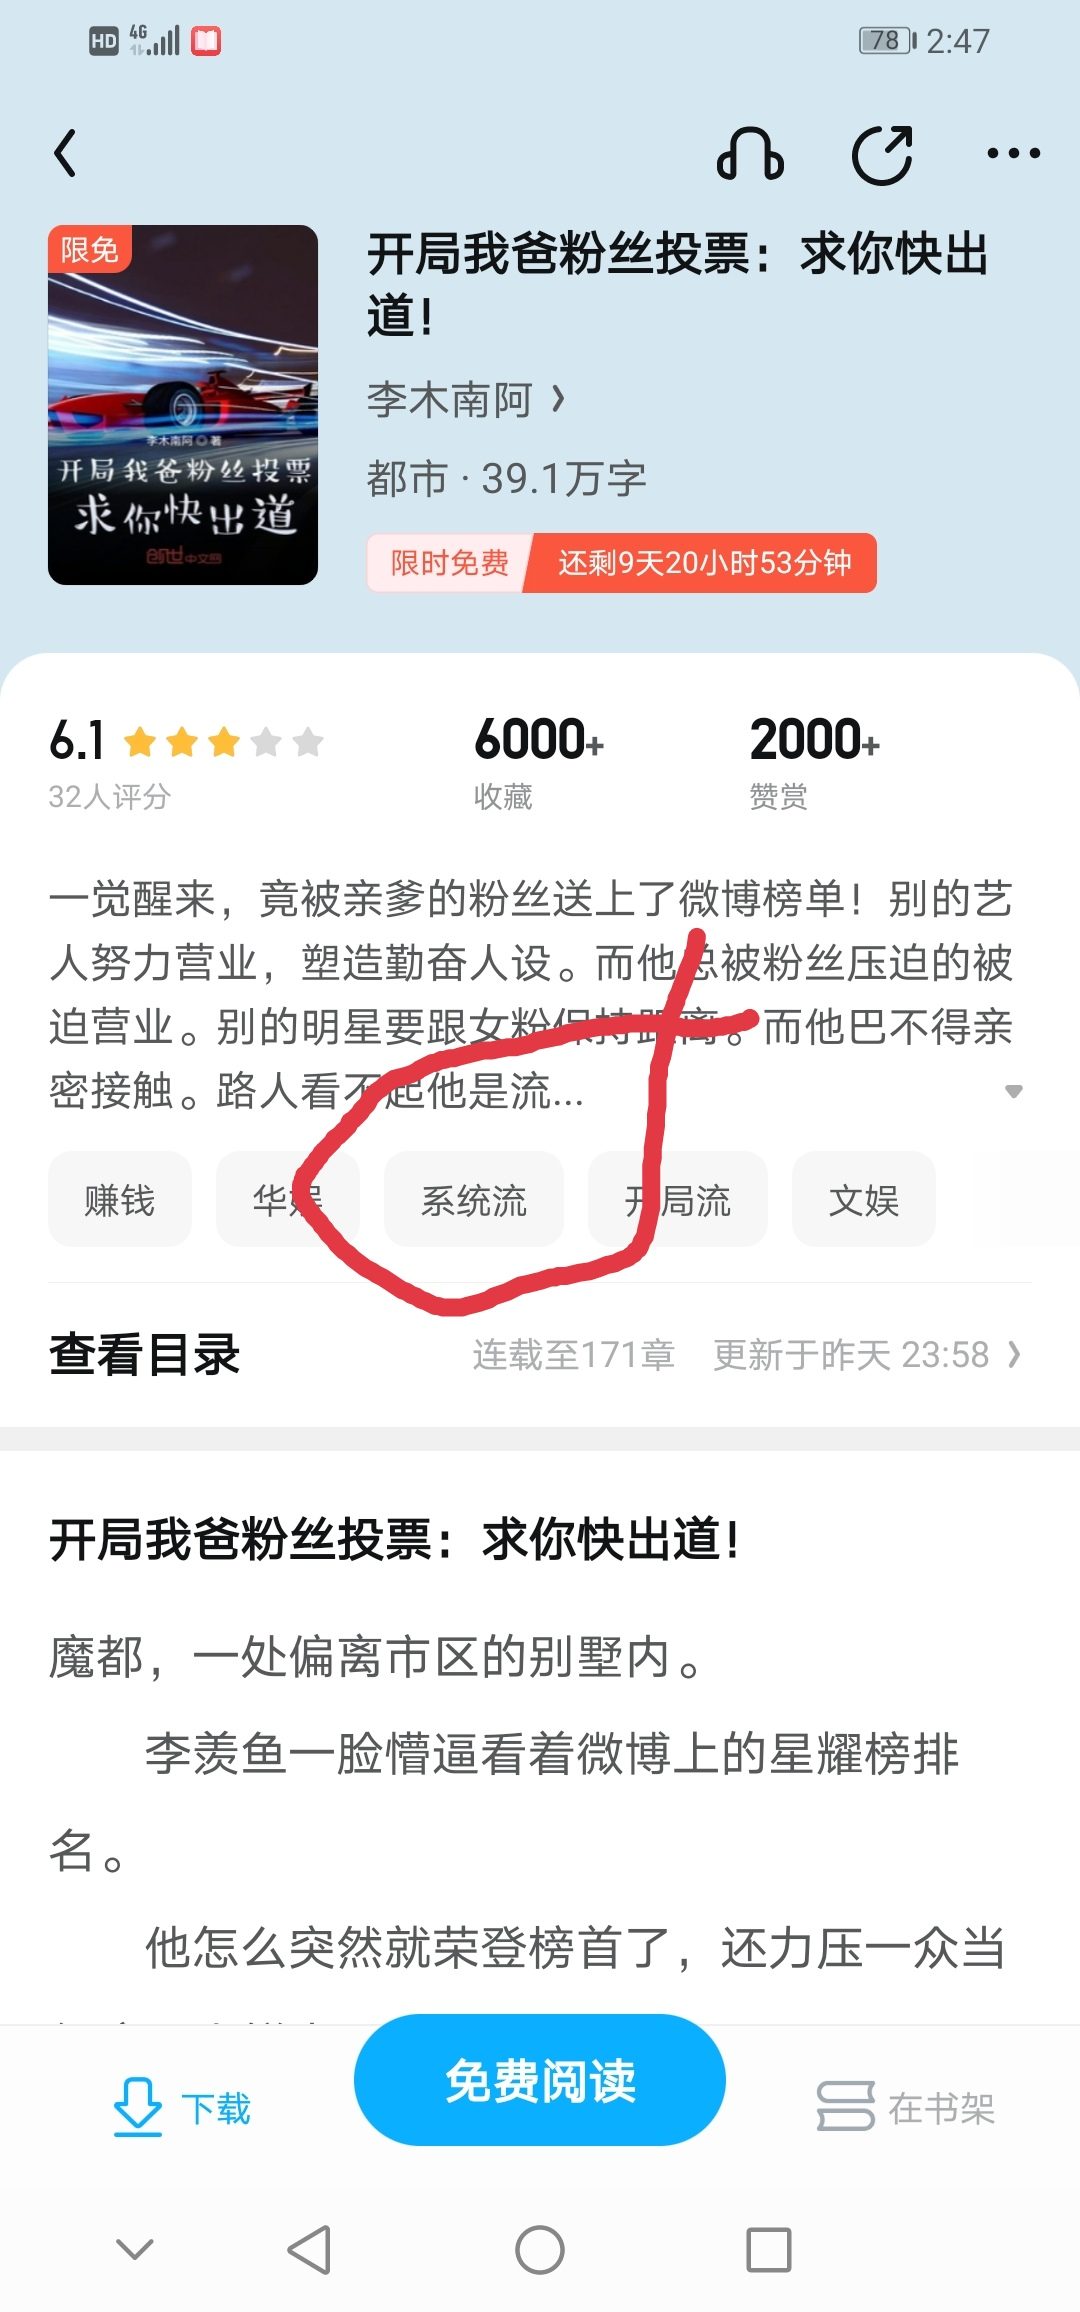Tap 查看目录 to view contents
The image size is (1080, 2312).
point(145,1355)
